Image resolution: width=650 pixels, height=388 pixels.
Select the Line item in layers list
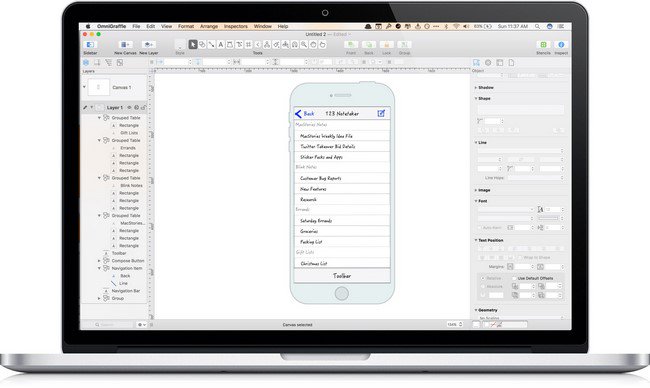tap(124, 284)
